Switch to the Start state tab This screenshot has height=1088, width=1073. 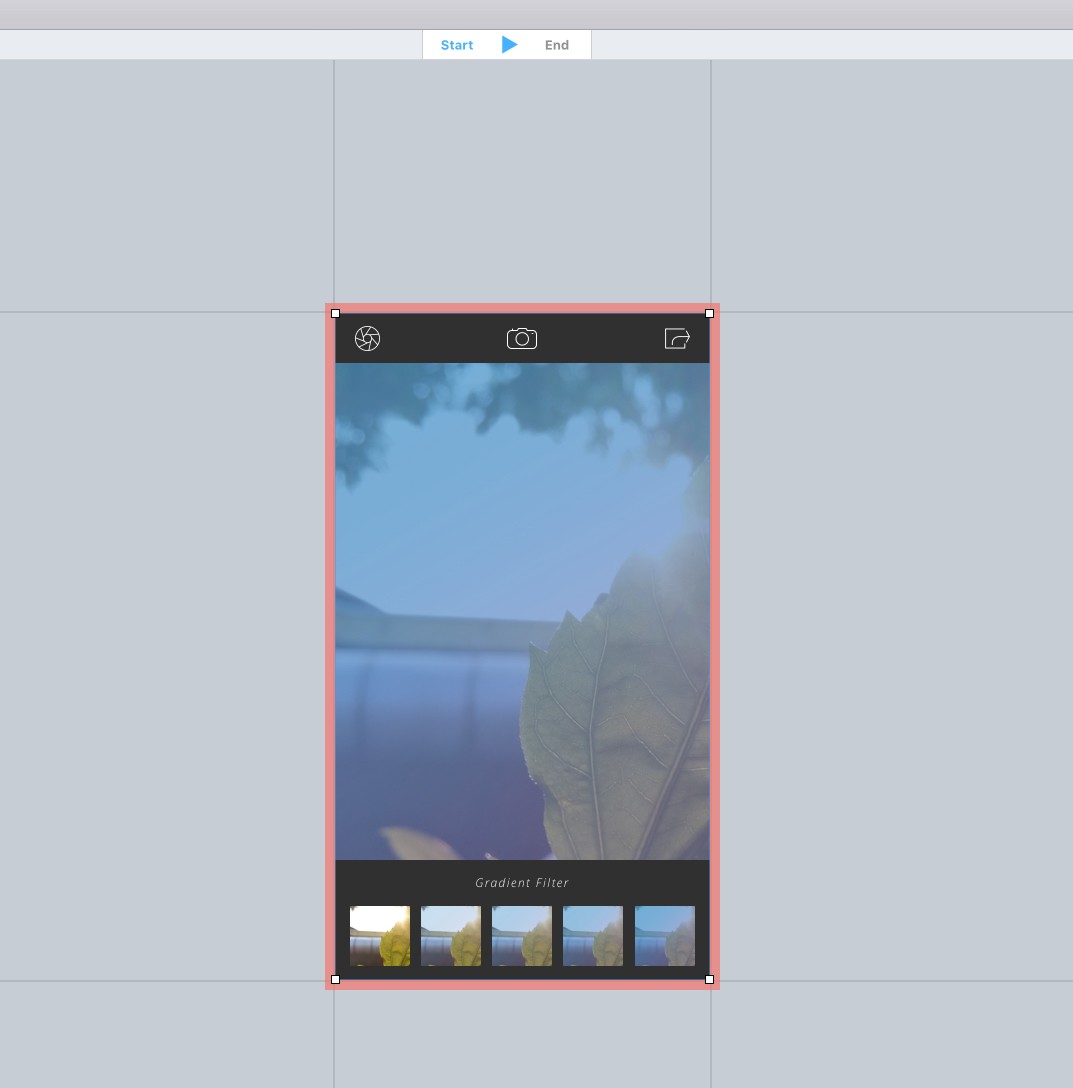pyautogui.click(x=457, y=45)
